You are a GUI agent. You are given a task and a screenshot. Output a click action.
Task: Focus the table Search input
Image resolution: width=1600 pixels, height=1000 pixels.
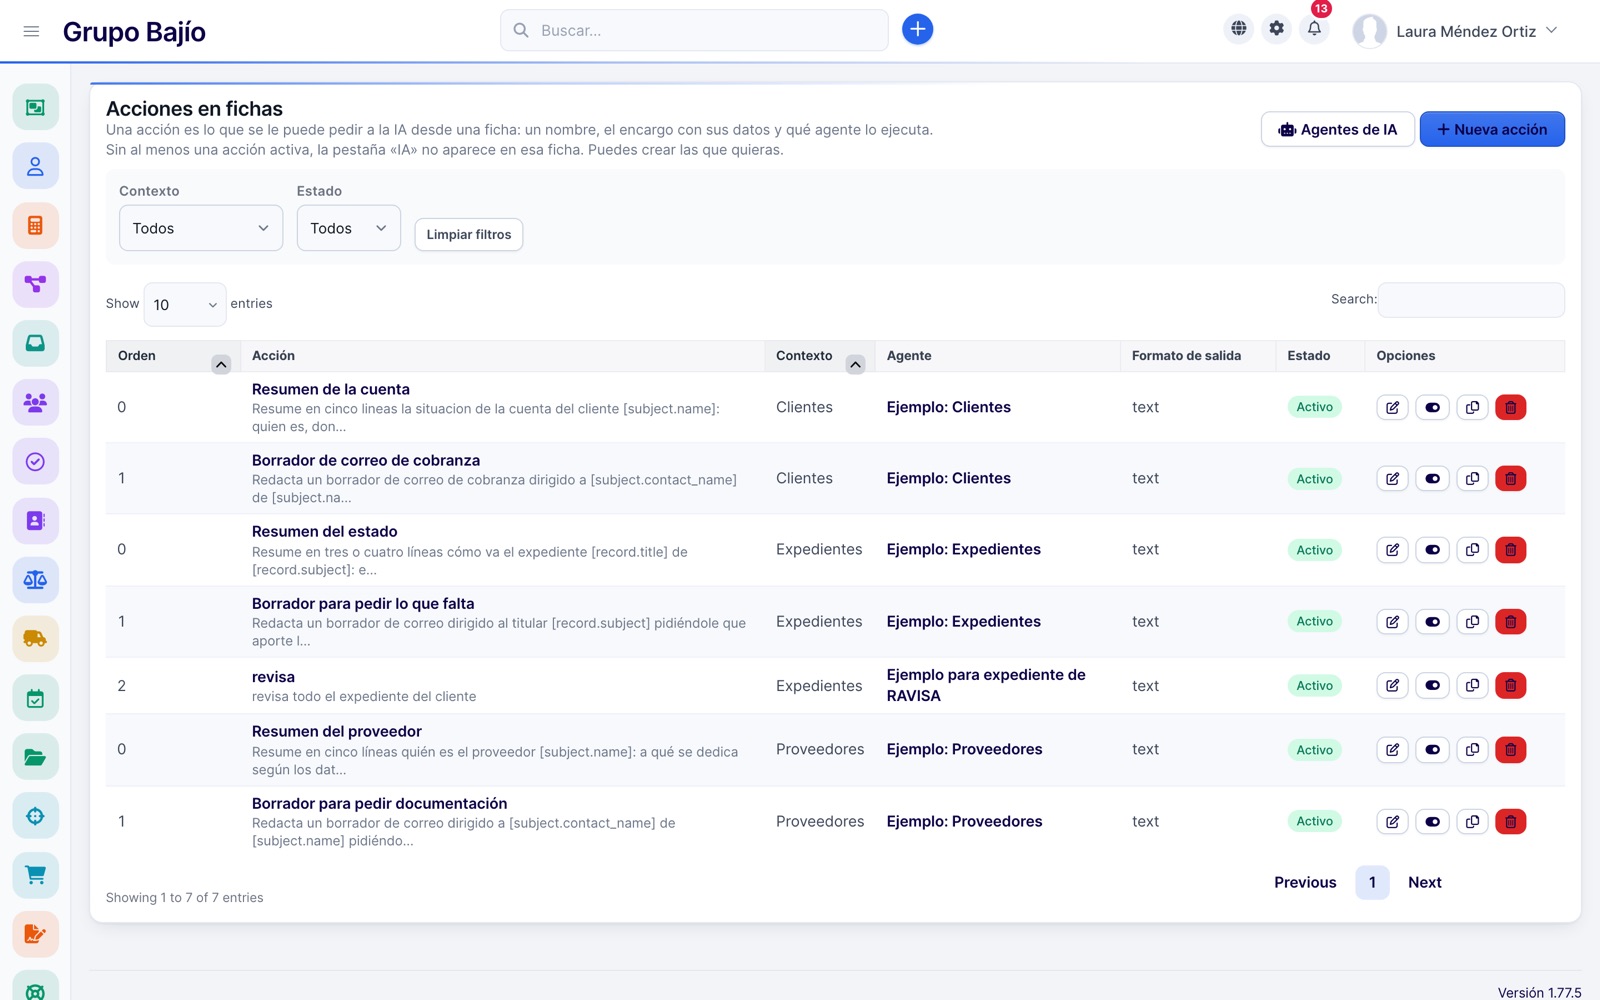pos(1471,300)
